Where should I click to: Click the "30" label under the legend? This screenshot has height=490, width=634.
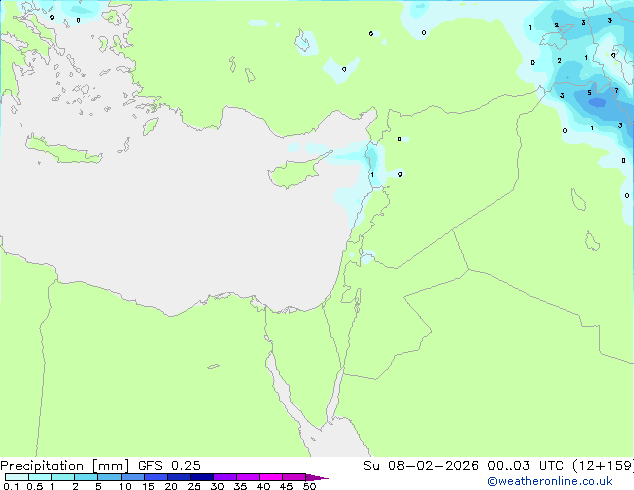[x=217, y=486]
